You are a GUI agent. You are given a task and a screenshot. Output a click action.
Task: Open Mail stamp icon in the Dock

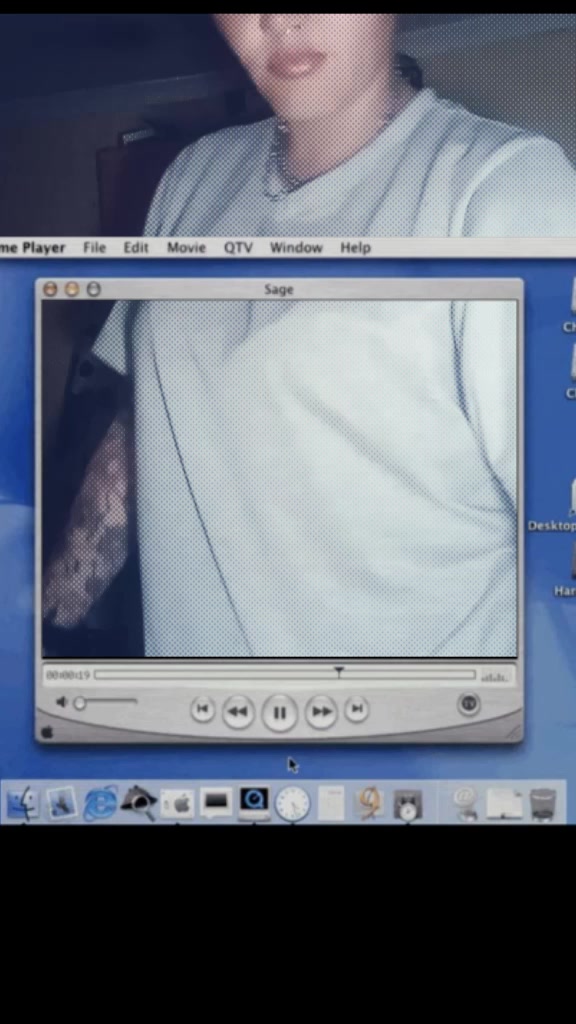click(x=61, y=804)
